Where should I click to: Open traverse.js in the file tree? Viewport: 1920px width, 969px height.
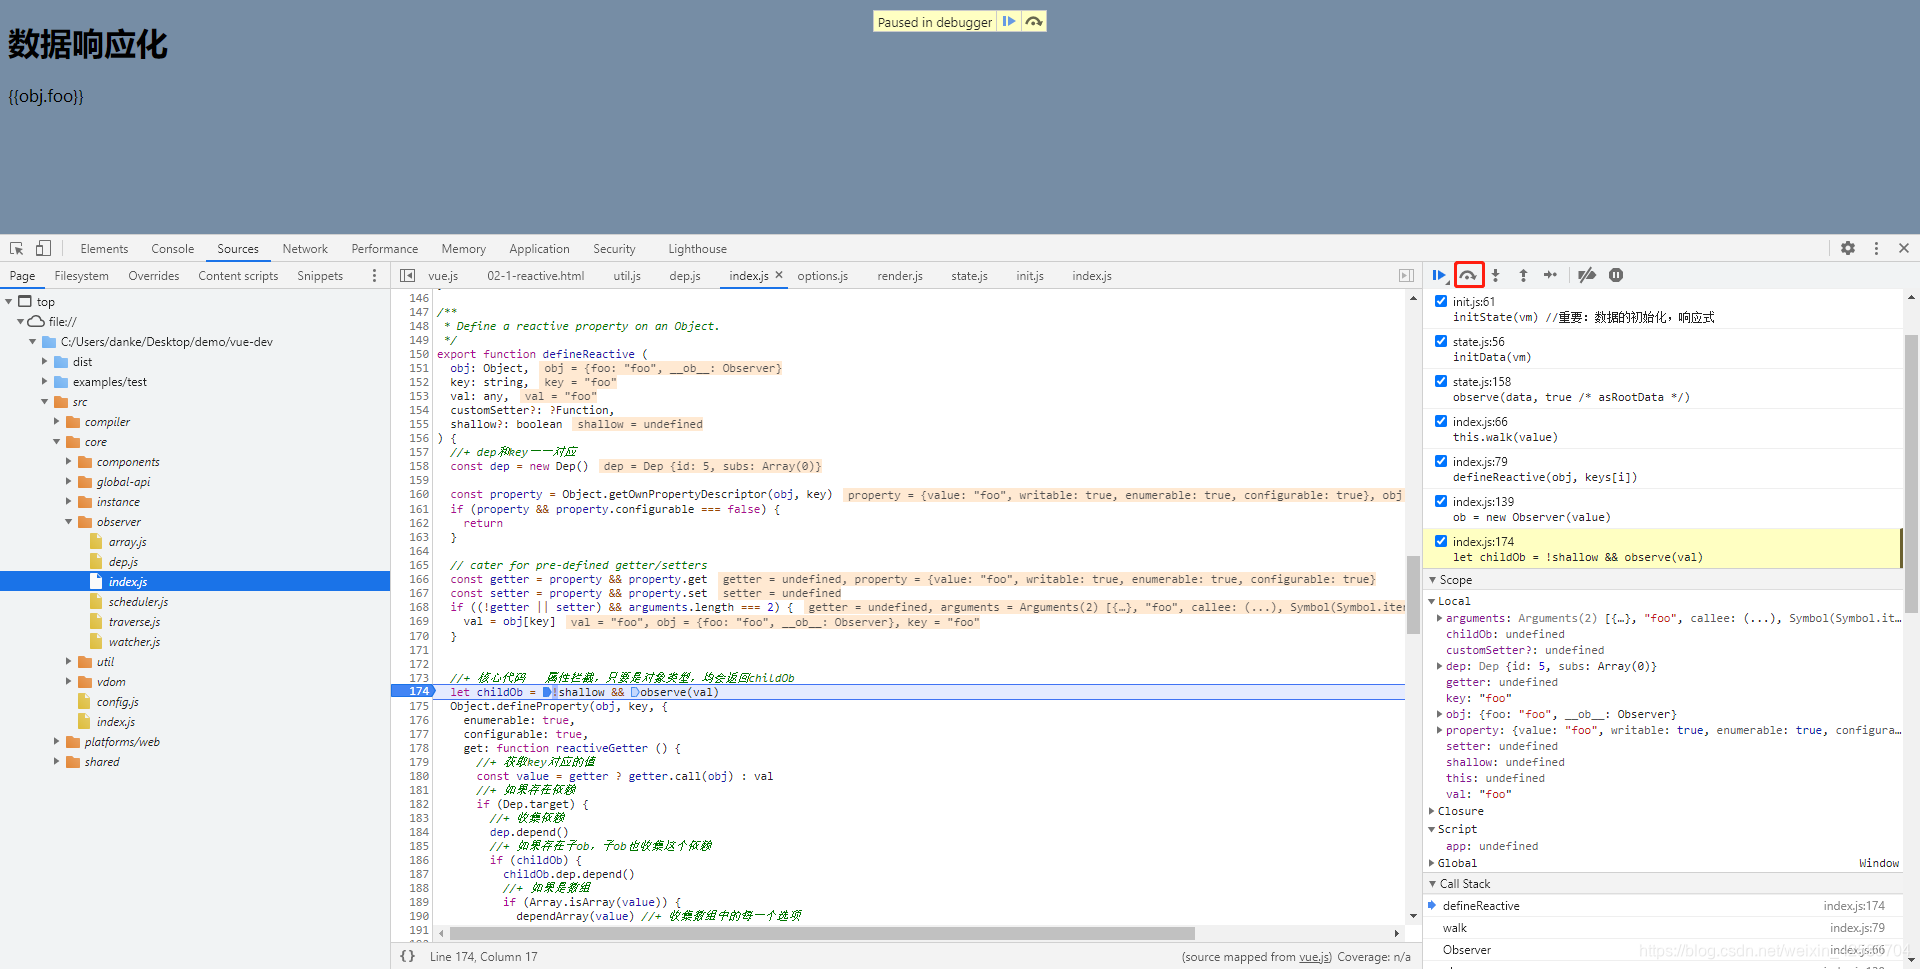(x=134, y=622)
